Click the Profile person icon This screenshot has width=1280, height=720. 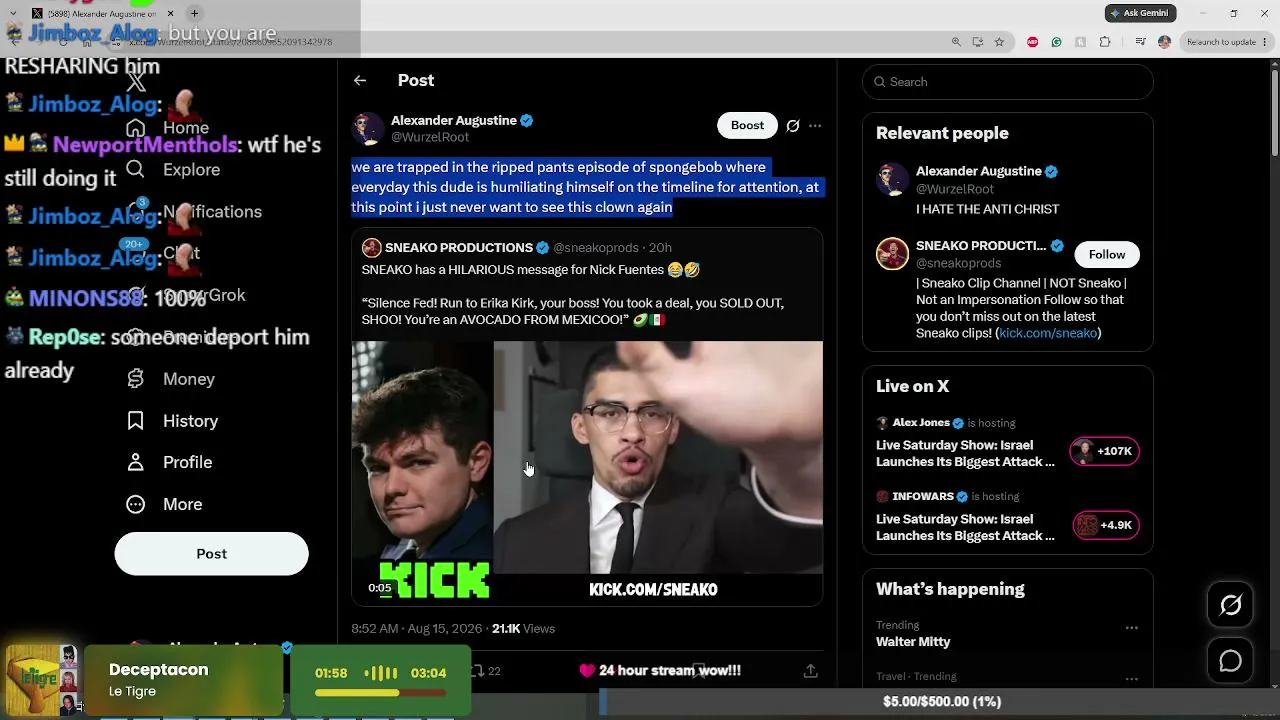(x=135, y=462)
